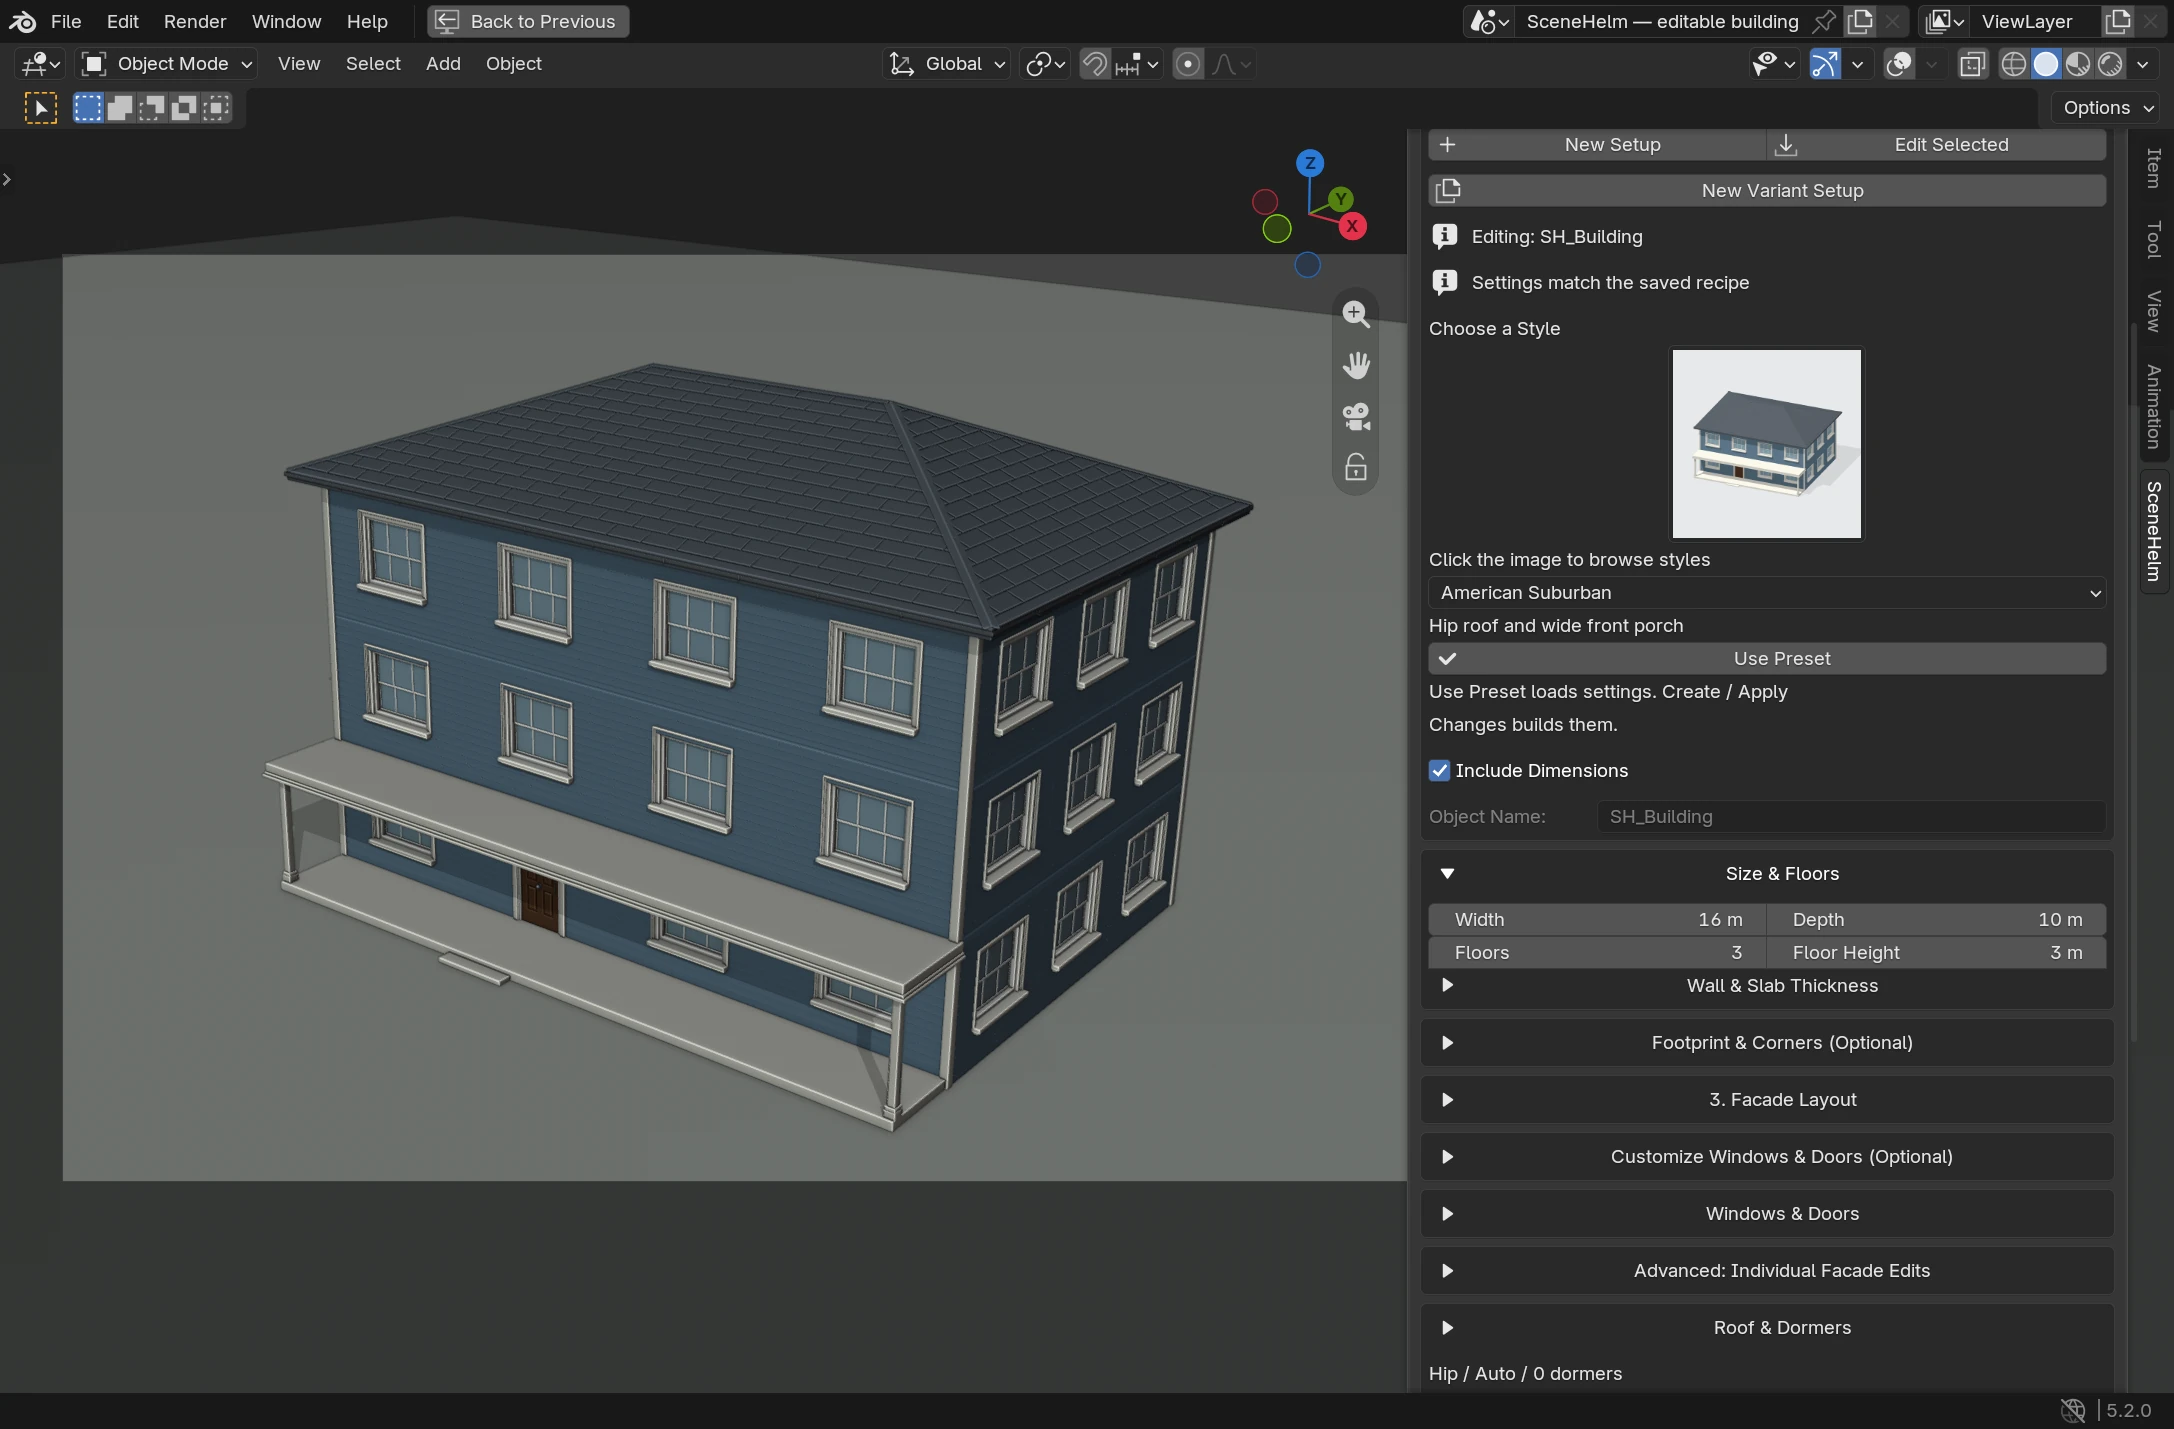
Task: Click the New Setup button
Action: [1597, 145]
